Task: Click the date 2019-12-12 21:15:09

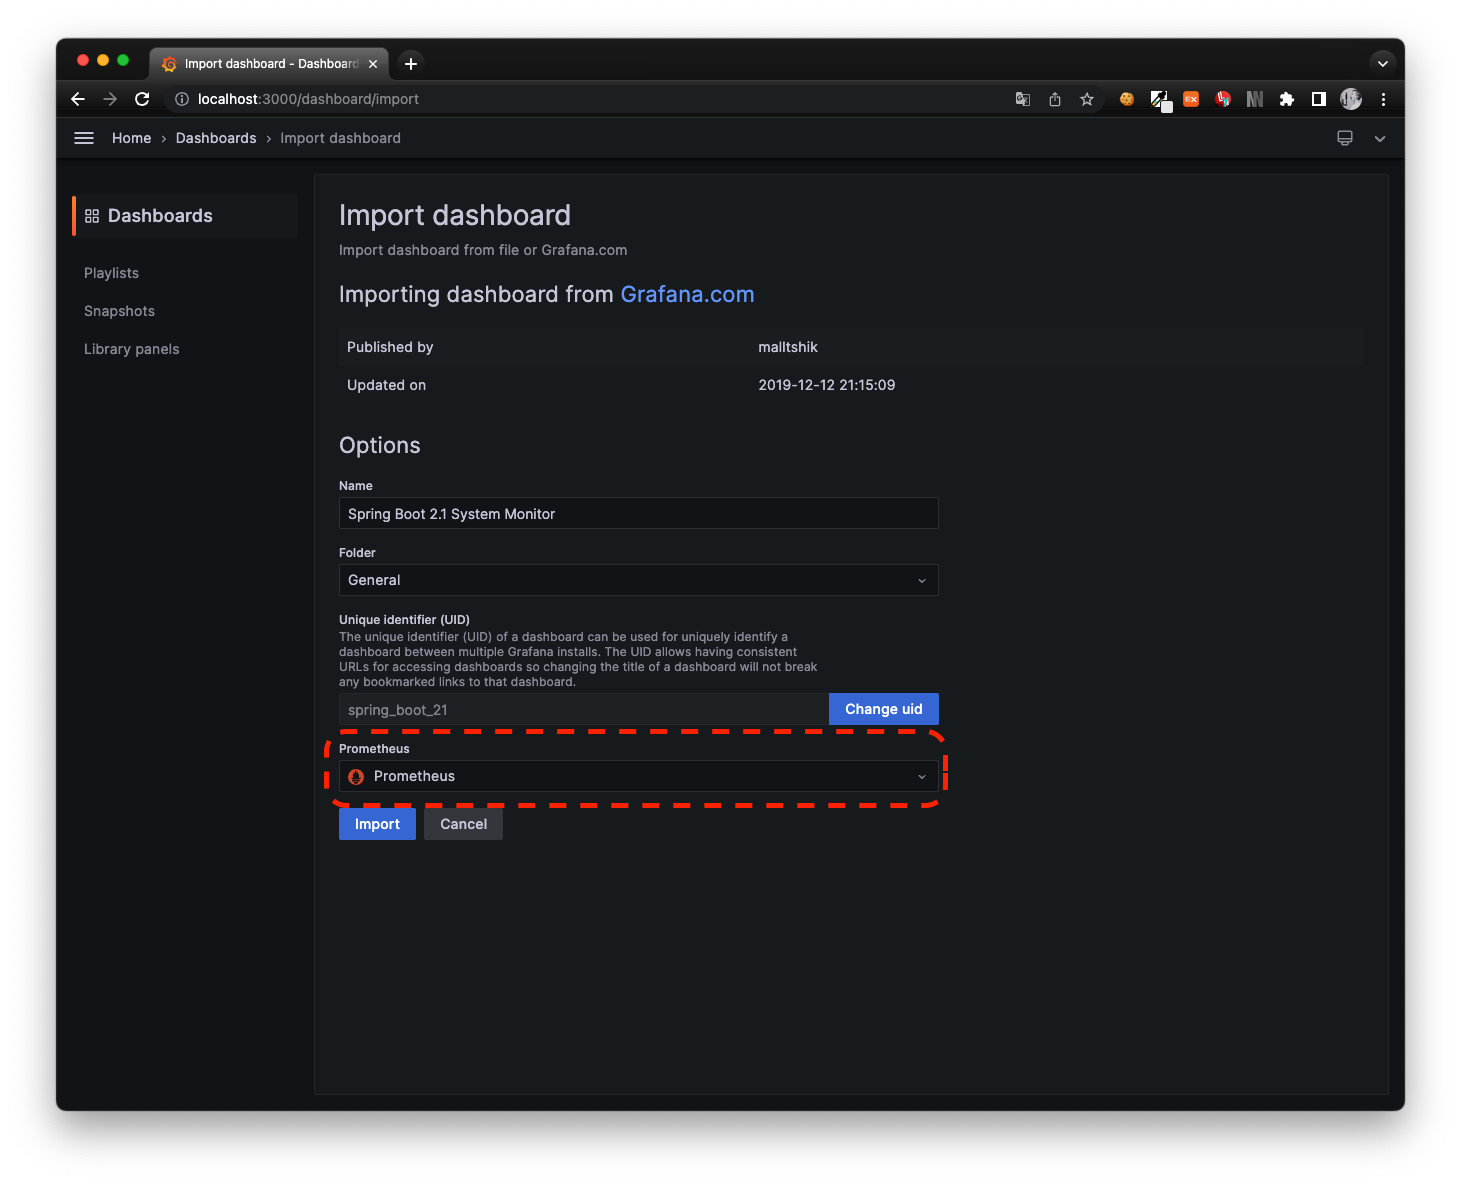Action: 826,385
